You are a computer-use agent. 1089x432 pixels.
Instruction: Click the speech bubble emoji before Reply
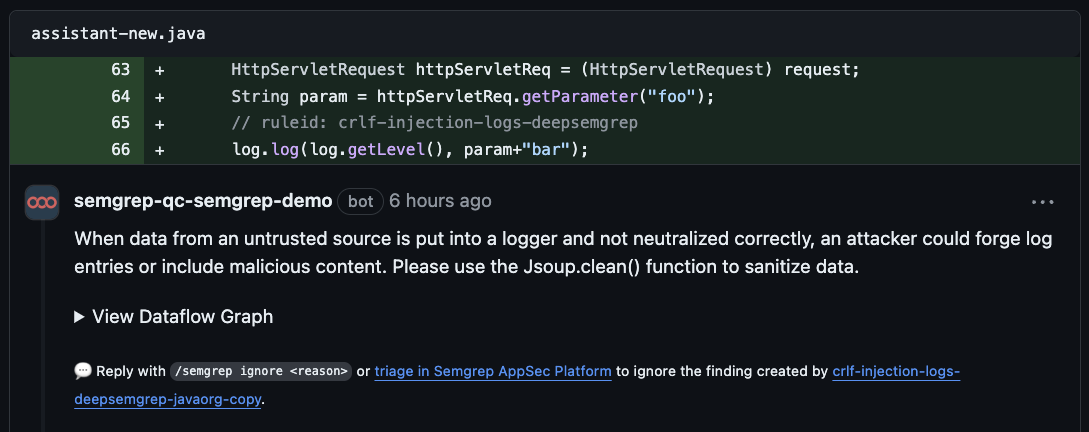tap(83, 371)
